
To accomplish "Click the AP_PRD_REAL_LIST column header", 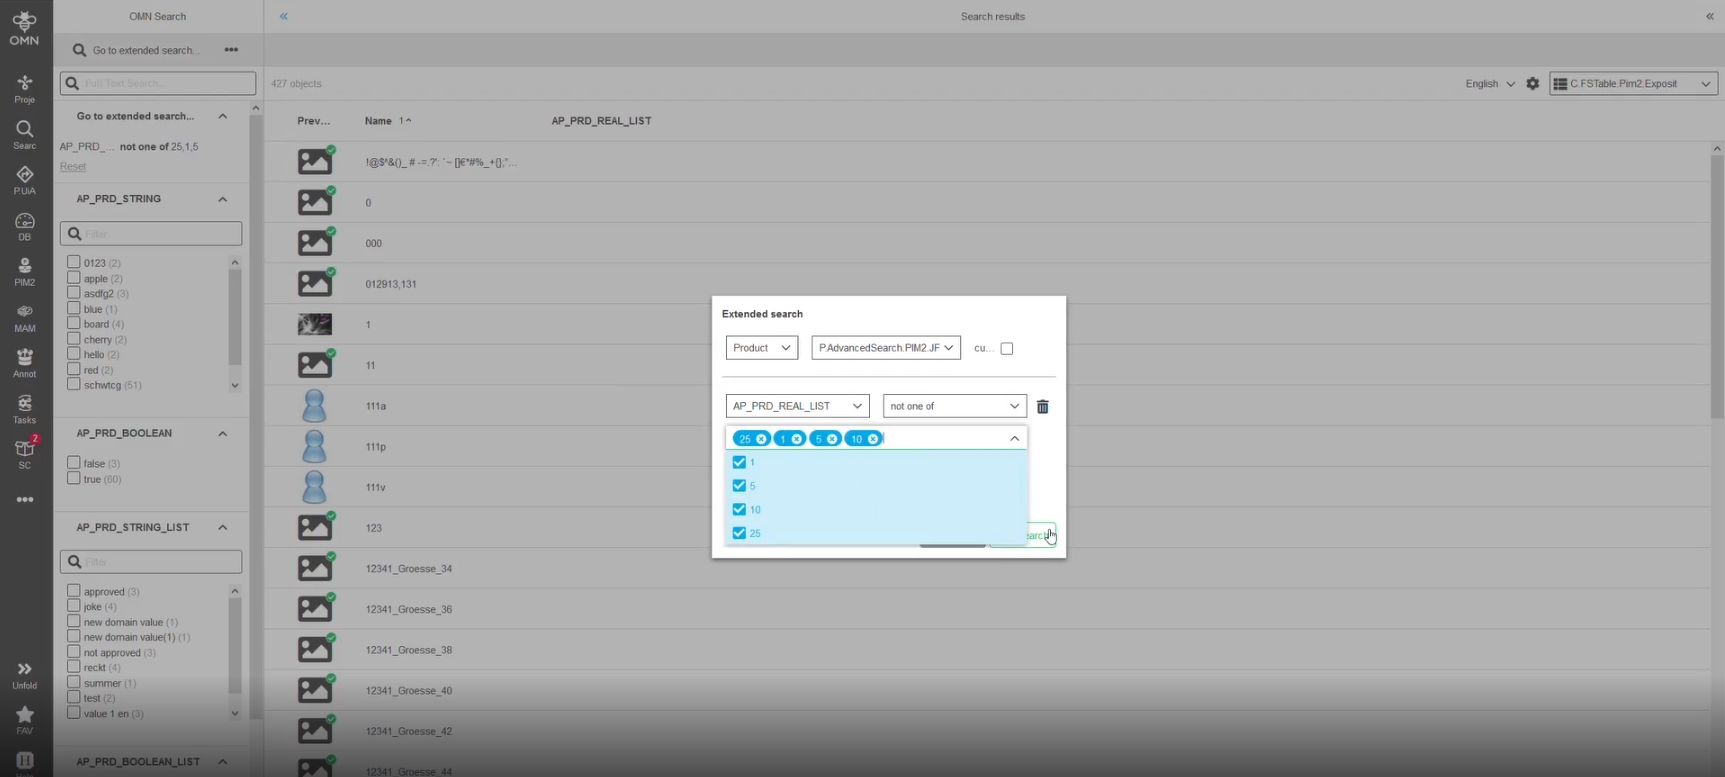I will (601, 121).
